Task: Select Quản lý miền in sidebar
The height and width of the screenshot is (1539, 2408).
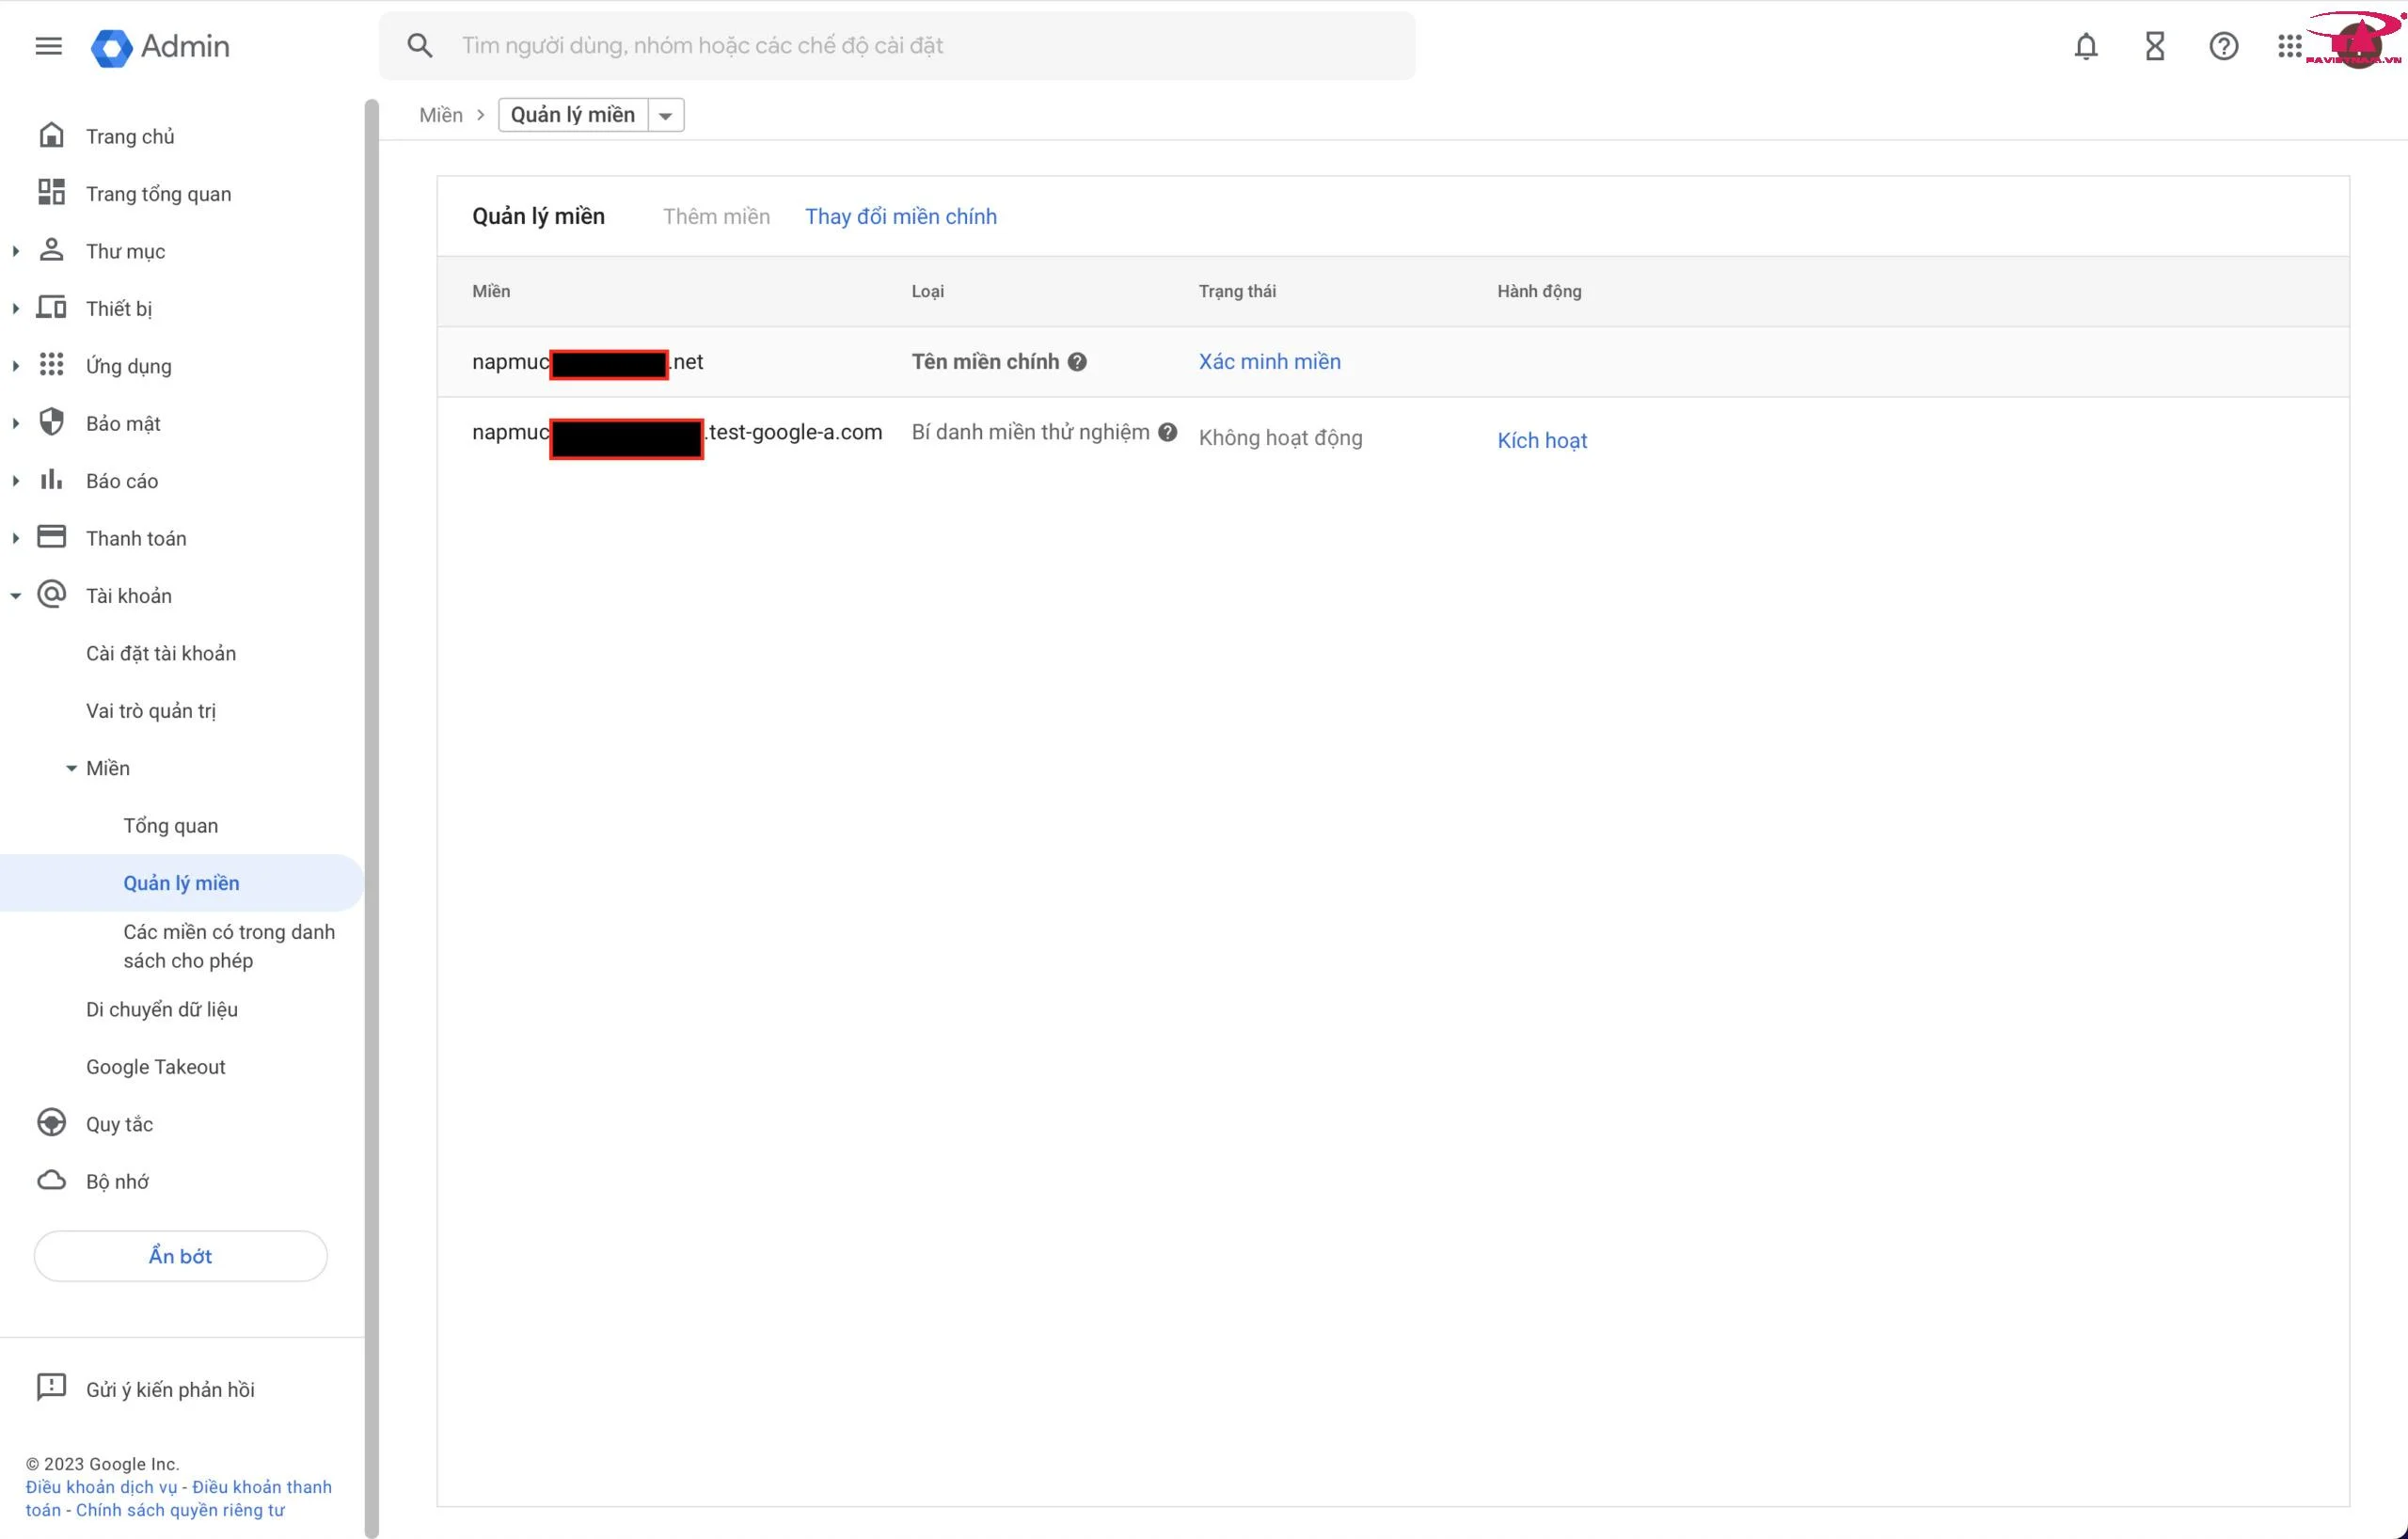Action: pos(181,883)
